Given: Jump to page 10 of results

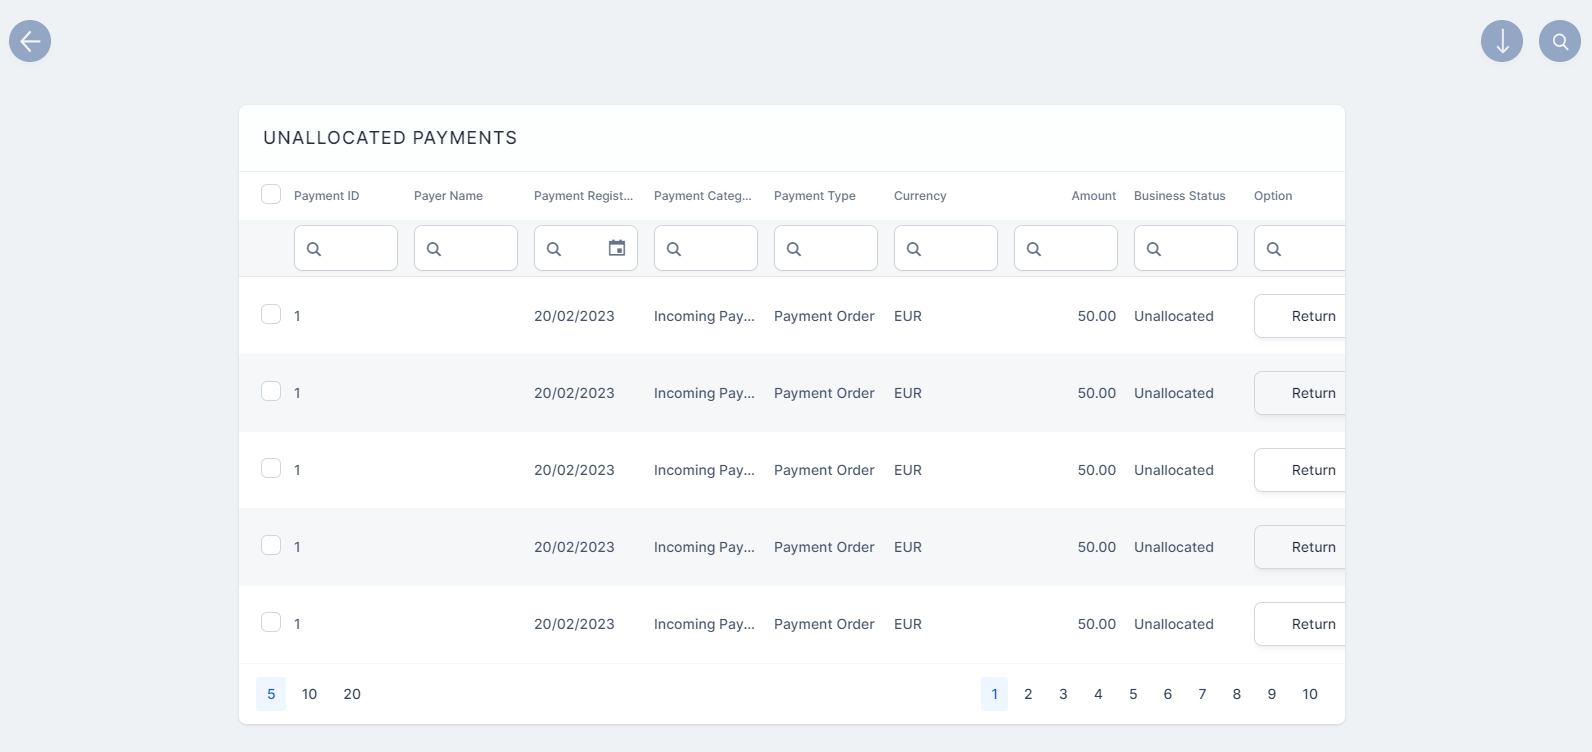Looking at the screenshot, I should [1310, 694].
